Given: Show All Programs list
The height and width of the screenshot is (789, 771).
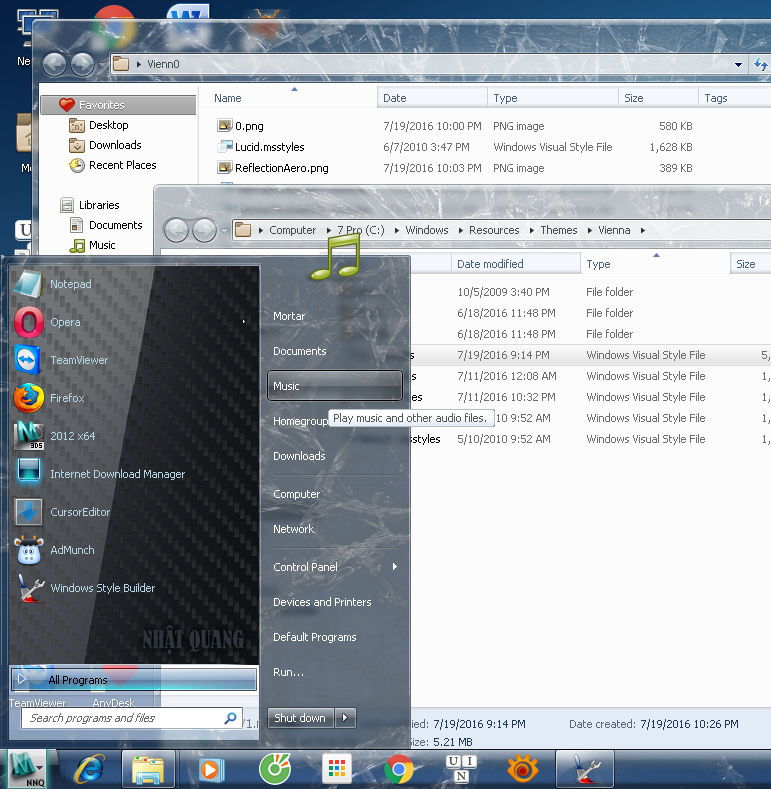Looking at the screenshot, I should point(134,680).
